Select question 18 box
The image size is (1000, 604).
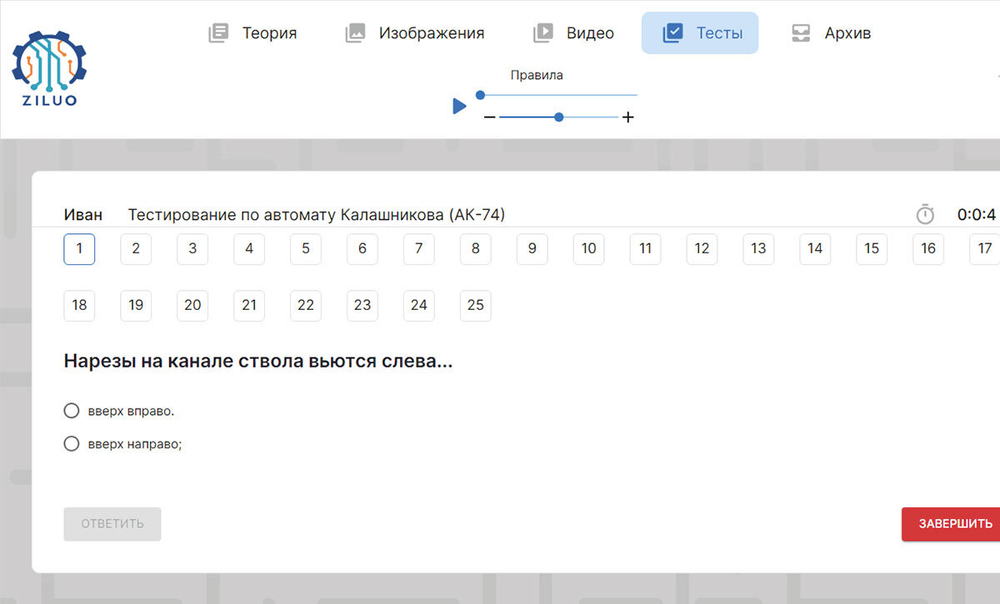pos(79,305)
